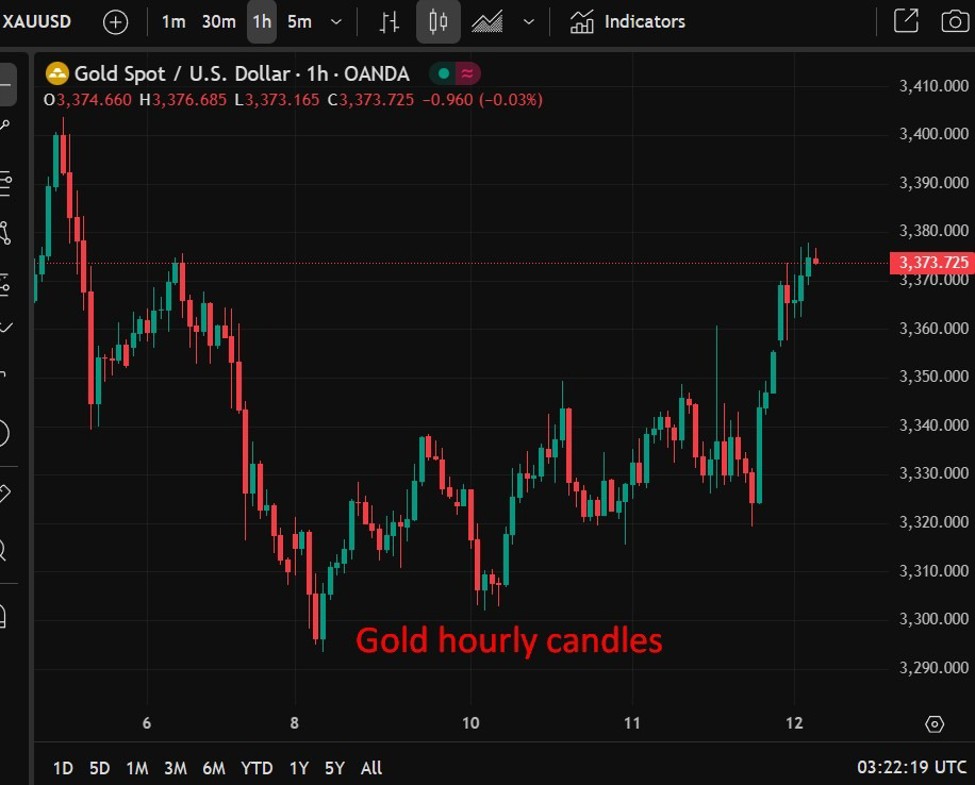The image size is (975, 785).
Task: Open the price scale settings icon
Action: pyautogui.click(x=934, y=724)
